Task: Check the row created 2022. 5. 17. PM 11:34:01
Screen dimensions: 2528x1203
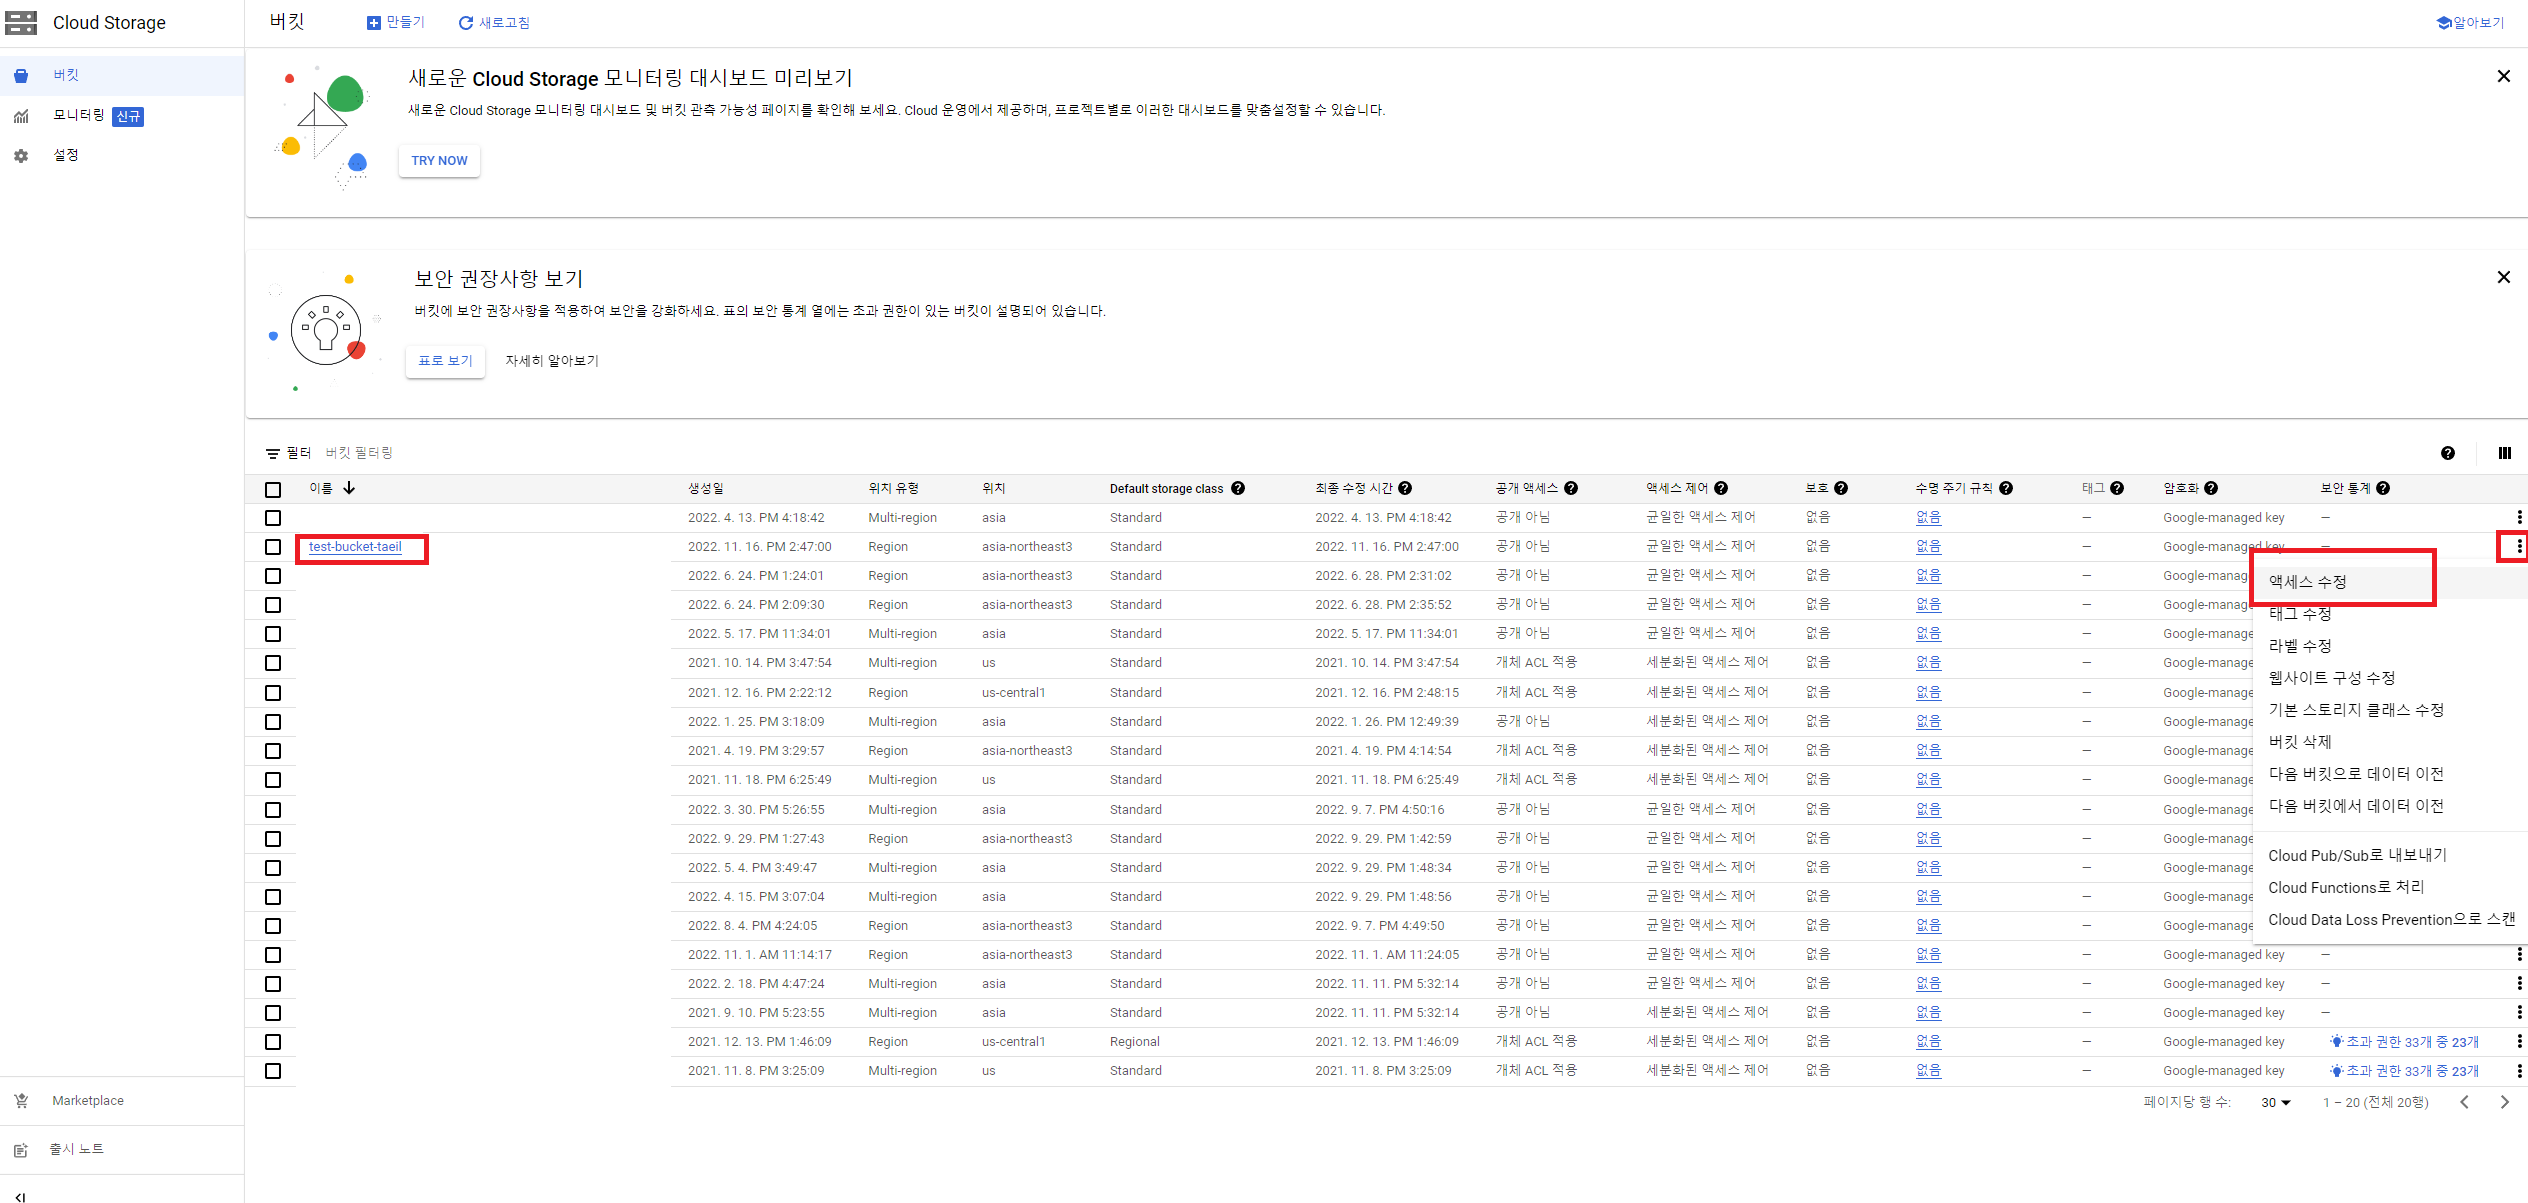Action: pyautogui.click(x=273, y=634)
